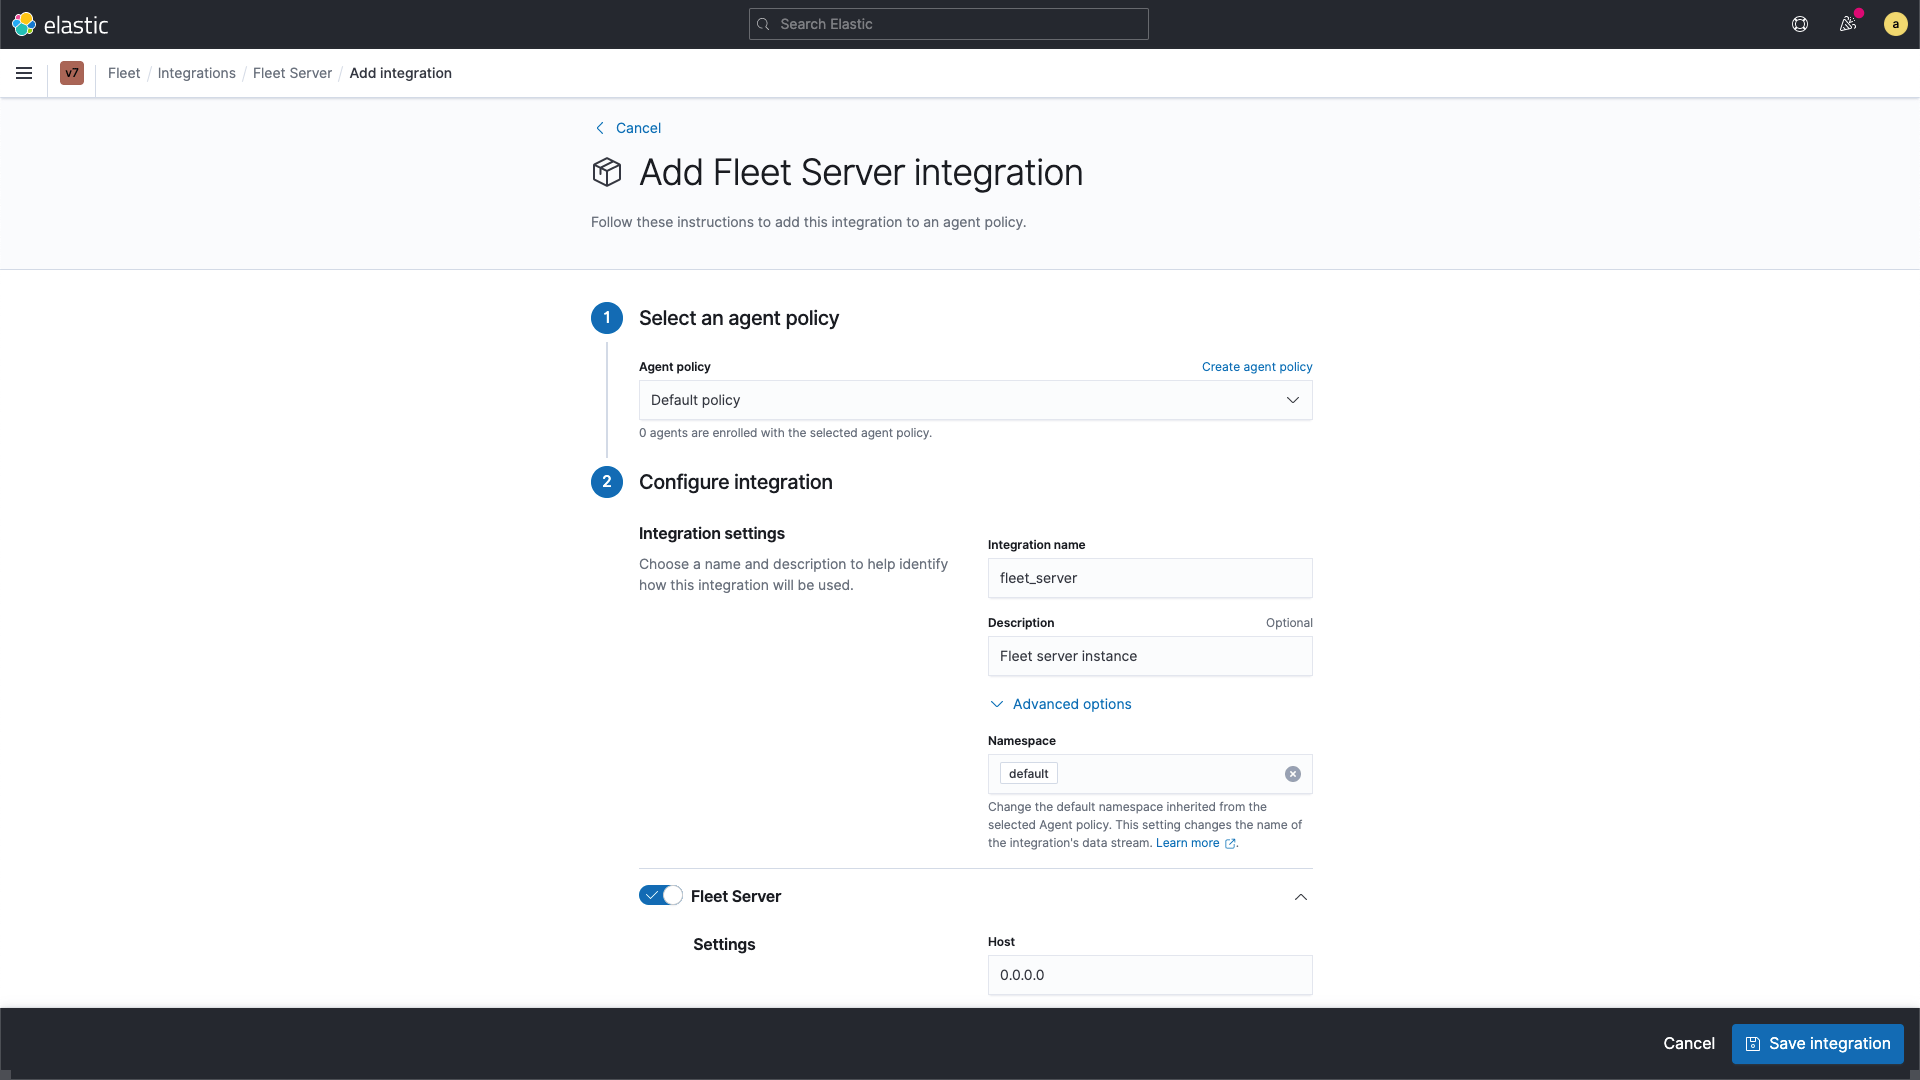Click the V application icon in breadcrumb
The image size is (1920, 1080).
71,73
